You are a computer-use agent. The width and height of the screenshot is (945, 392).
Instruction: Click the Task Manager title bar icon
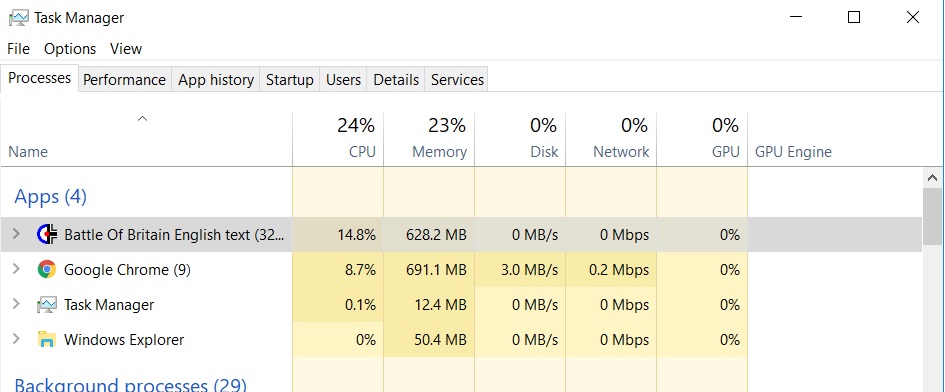coord(18,17)
